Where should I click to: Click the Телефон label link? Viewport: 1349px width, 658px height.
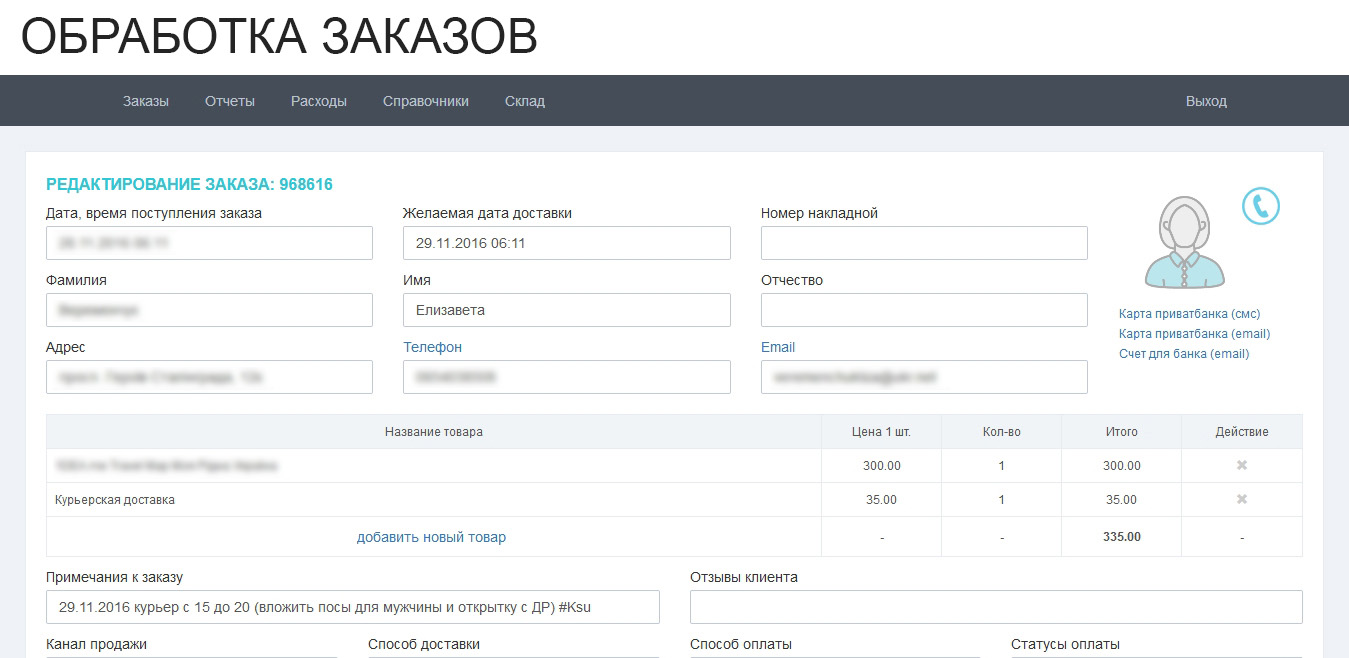tap(432, 347)
